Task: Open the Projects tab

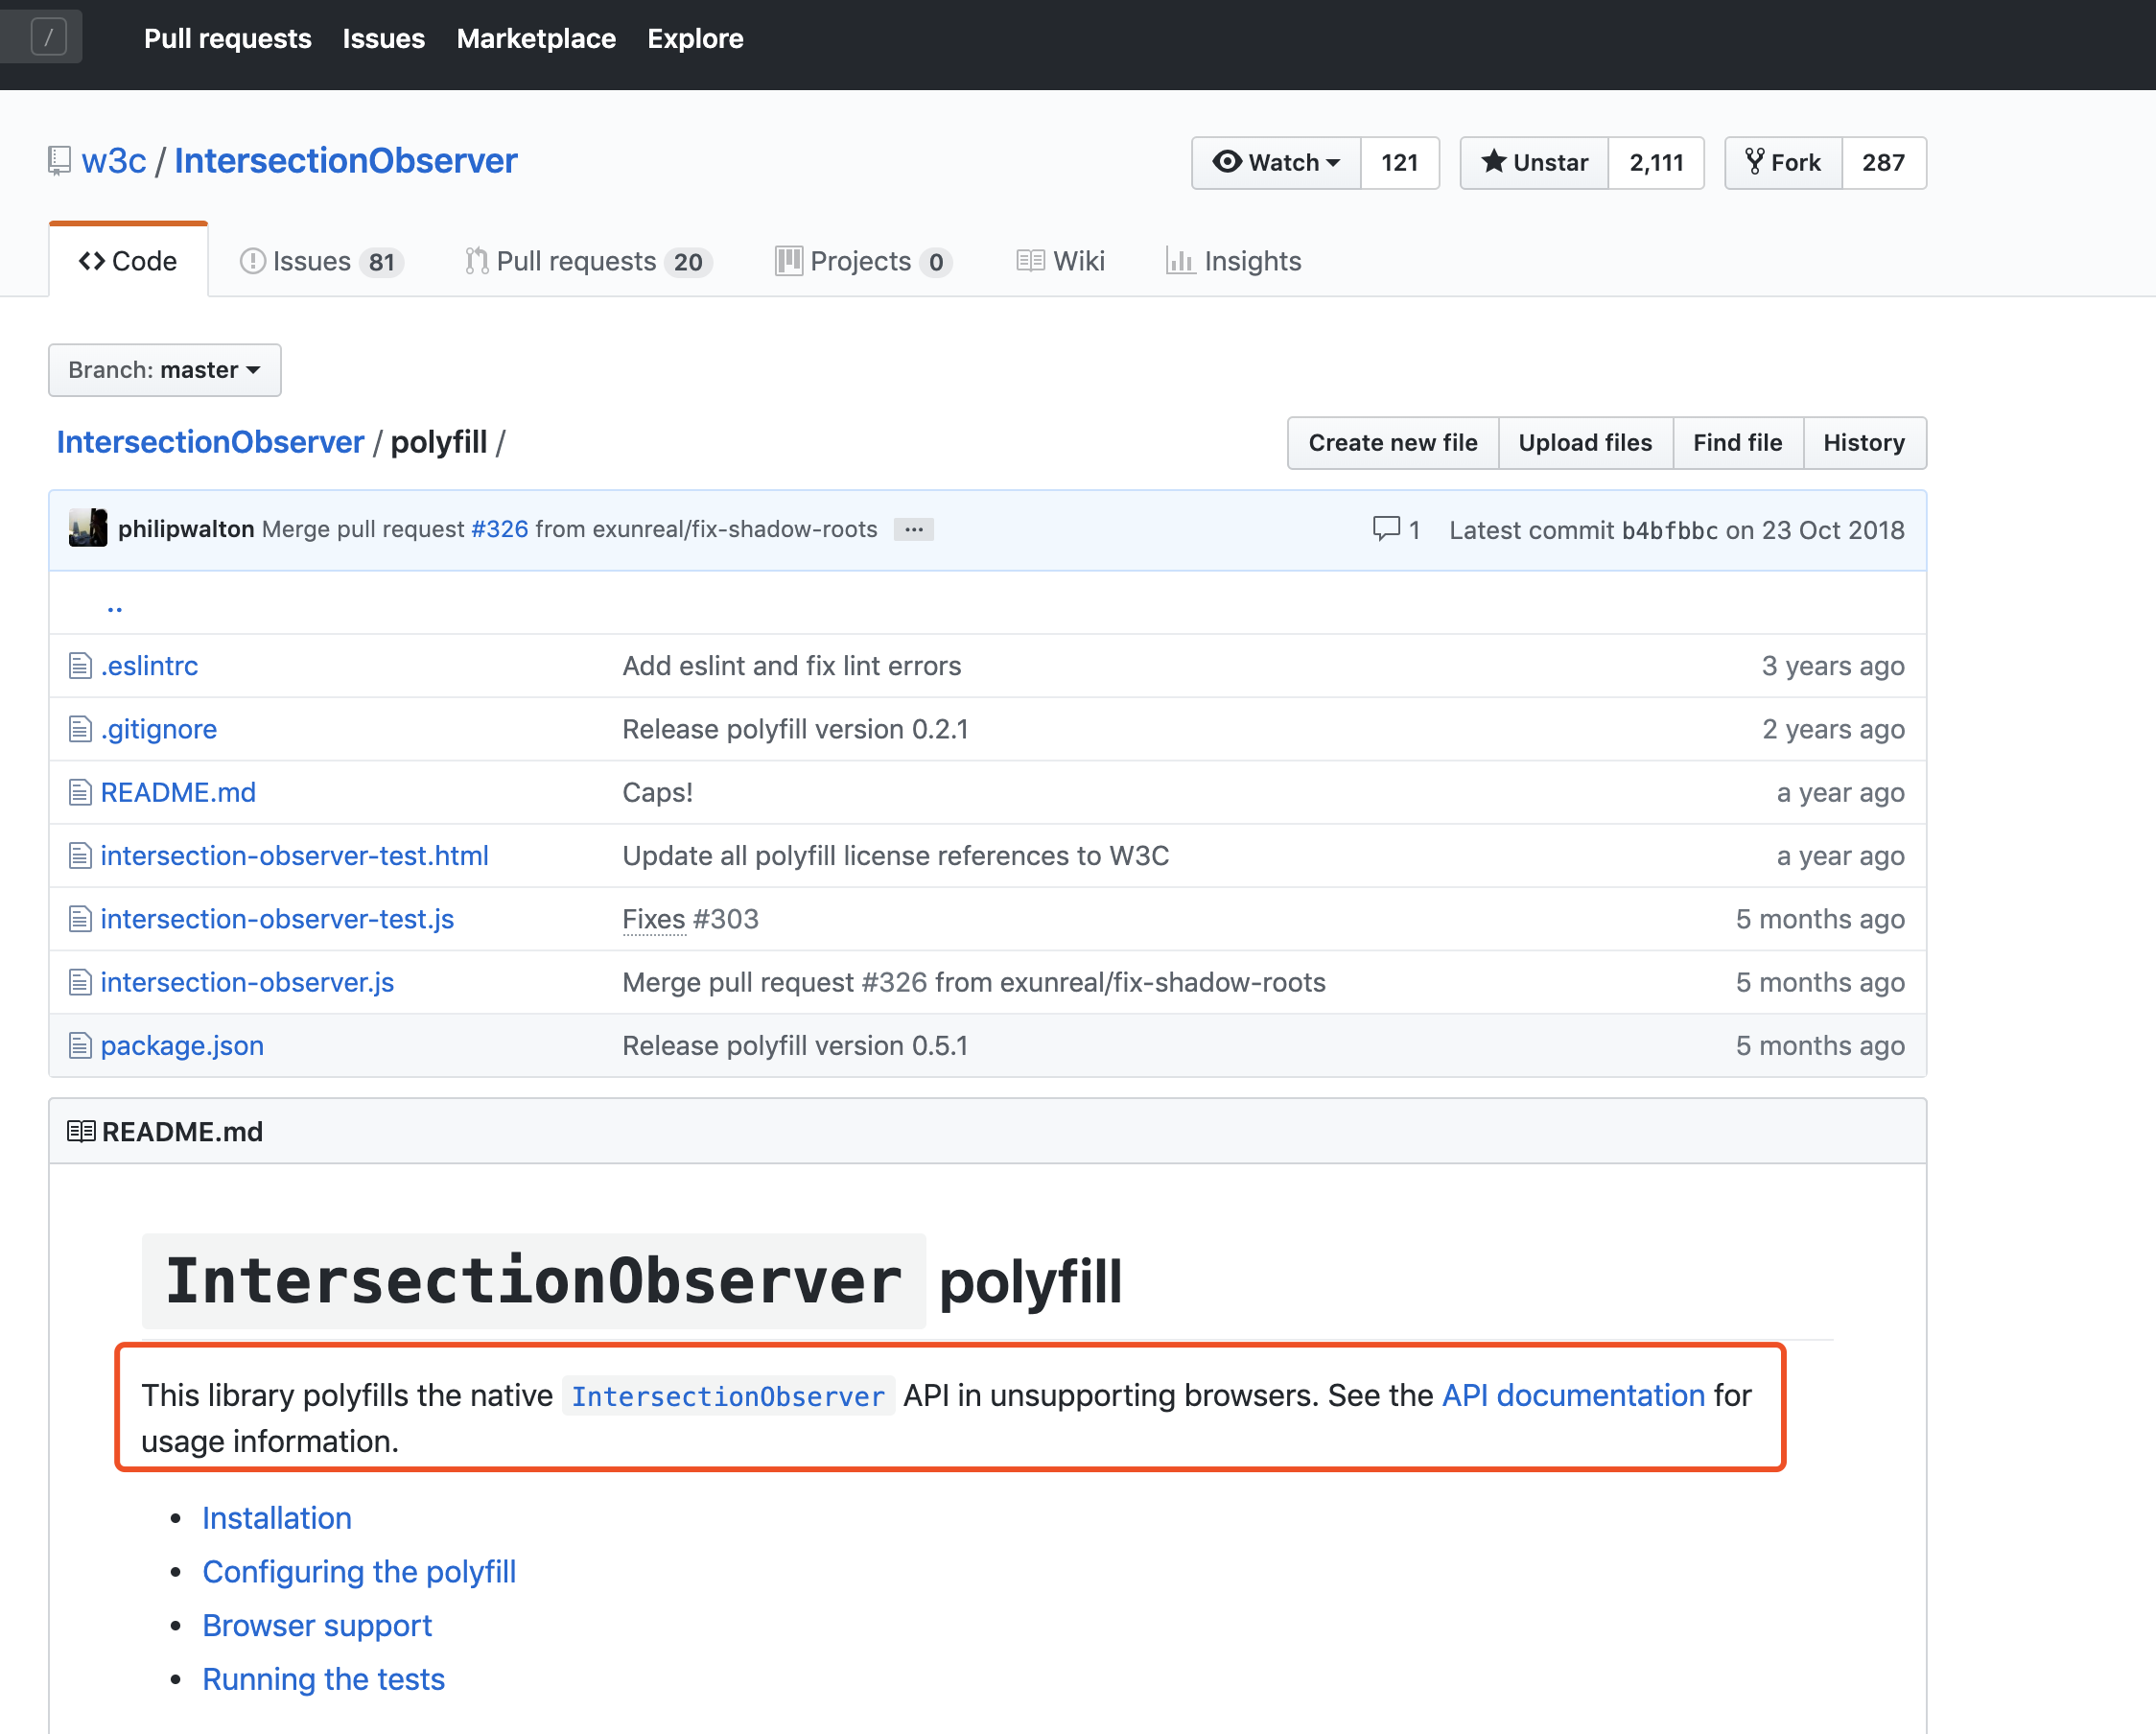Action: click(862, 262)
